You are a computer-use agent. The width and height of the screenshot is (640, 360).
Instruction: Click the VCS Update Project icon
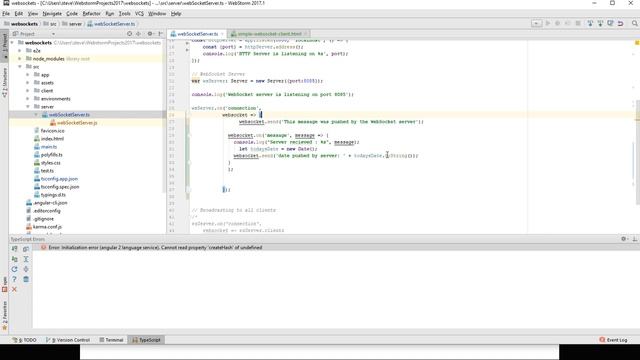coord(590,24)
